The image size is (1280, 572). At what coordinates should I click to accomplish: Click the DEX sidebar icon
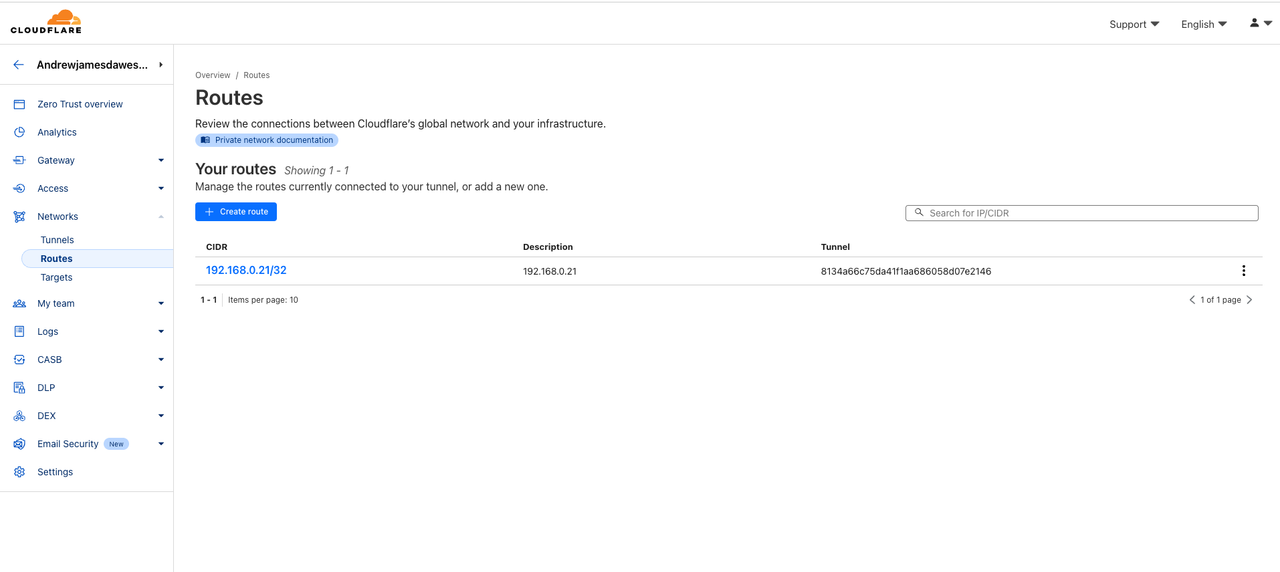pyautogui.click(x=19, y=416)
